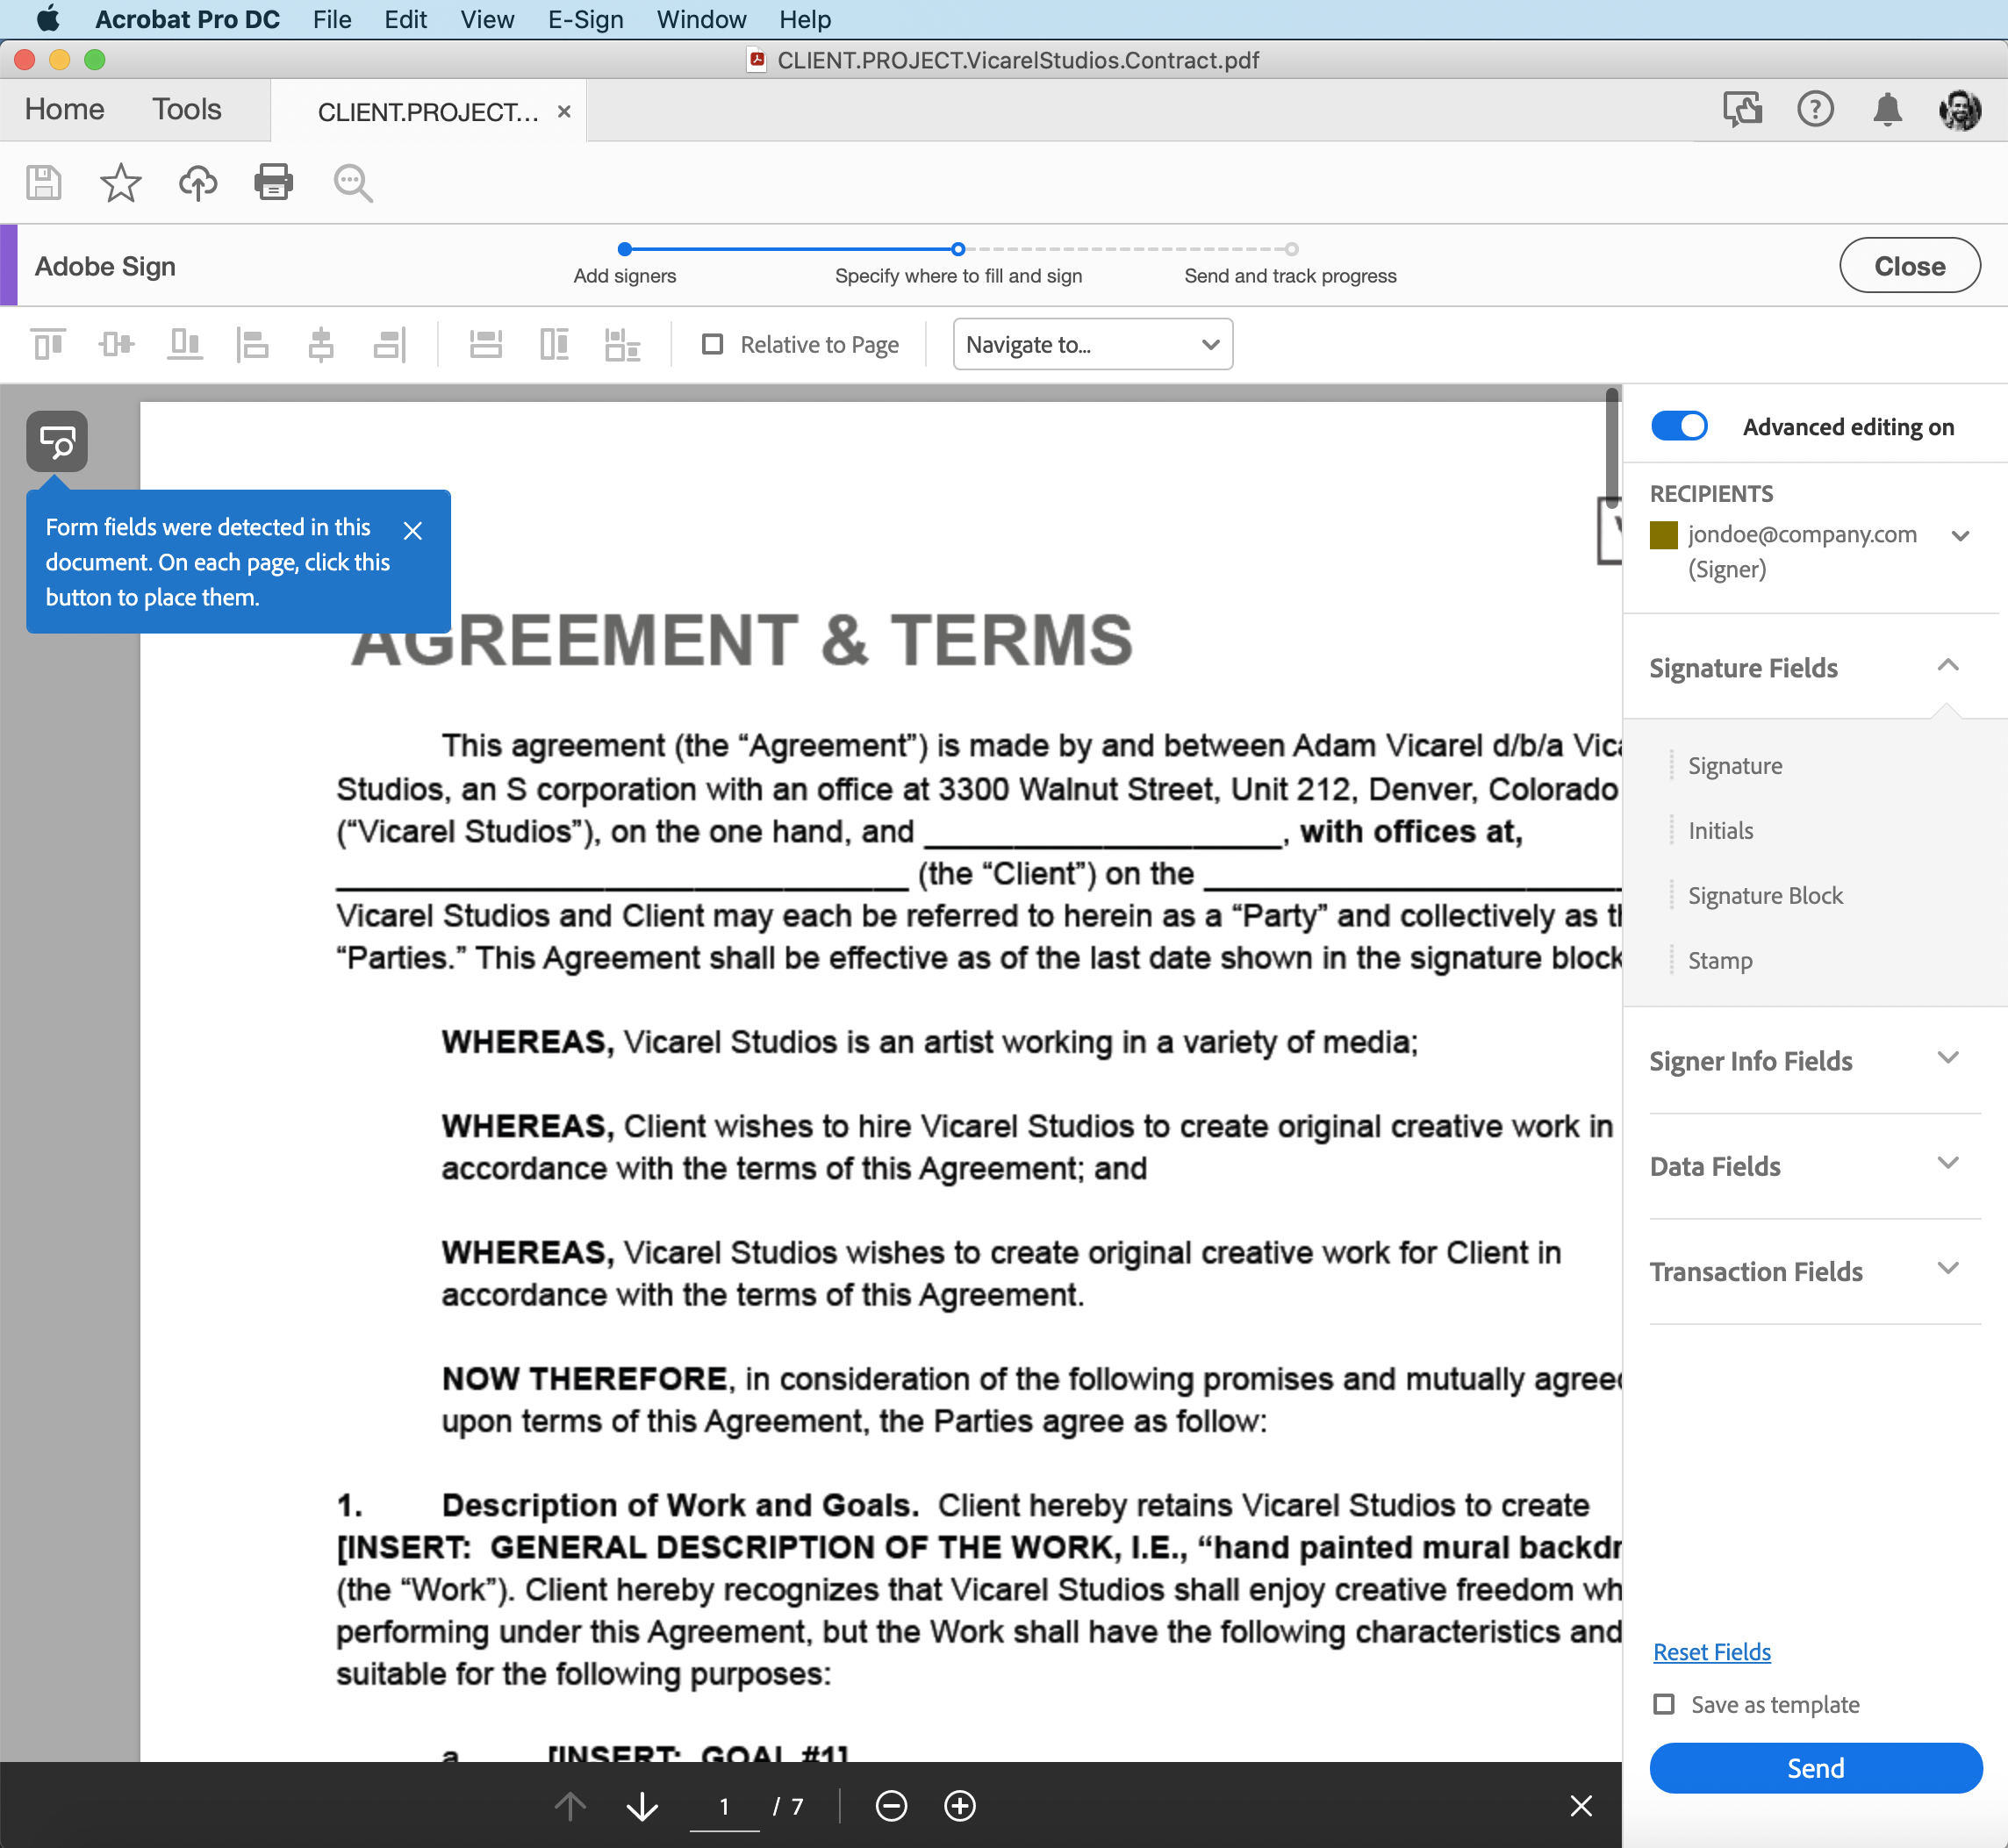Click the jondoe recipient color swatch
This screenshot has width=2008, height=1848.
coord(1663,534)
